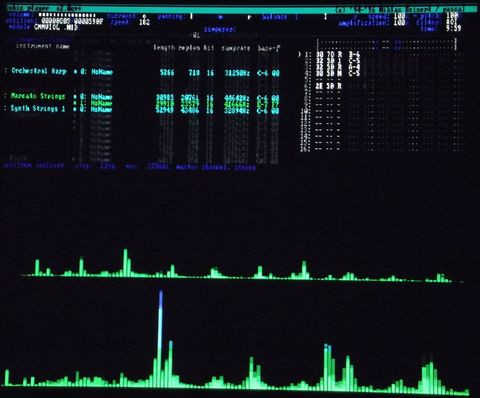Viewport: 480px width, 398px height.
Task: Click the replen value 718
Action: point(194,72)
